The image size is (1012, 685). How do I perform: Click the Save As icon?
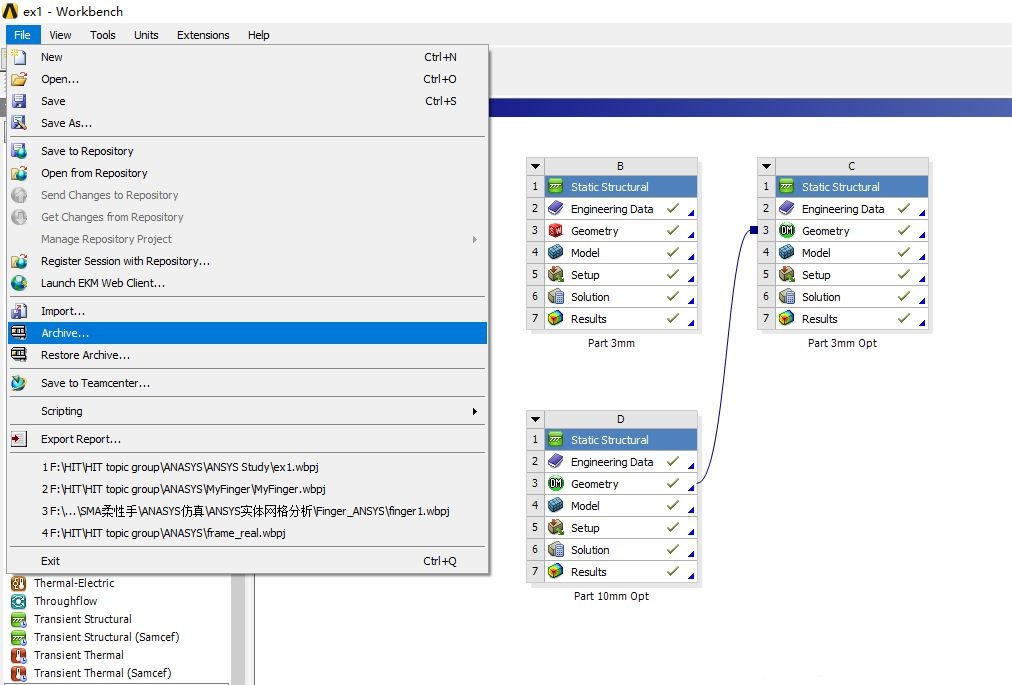pyautogui.click(x=19, y=123)
